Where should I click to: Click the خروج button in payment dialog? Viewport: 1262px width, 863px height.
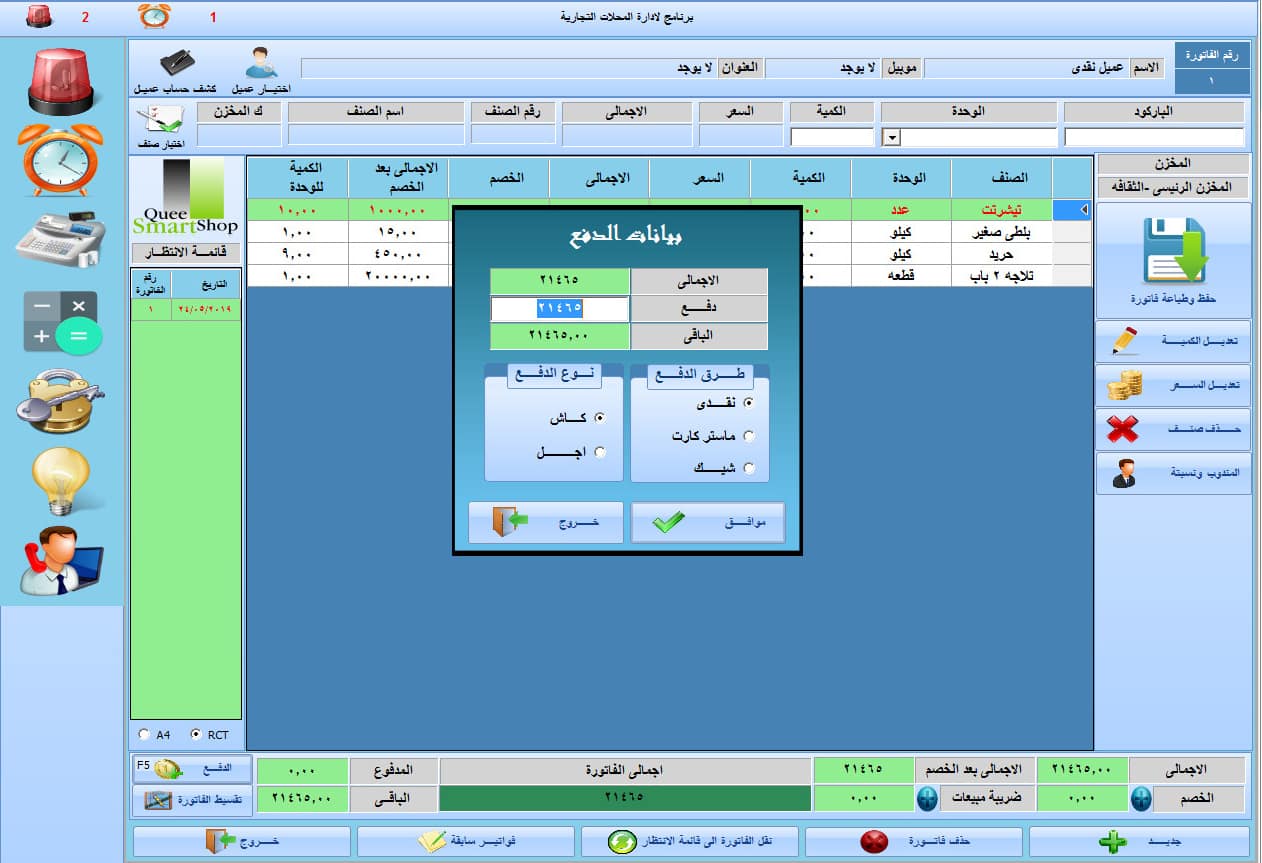[x=546, y=522]
